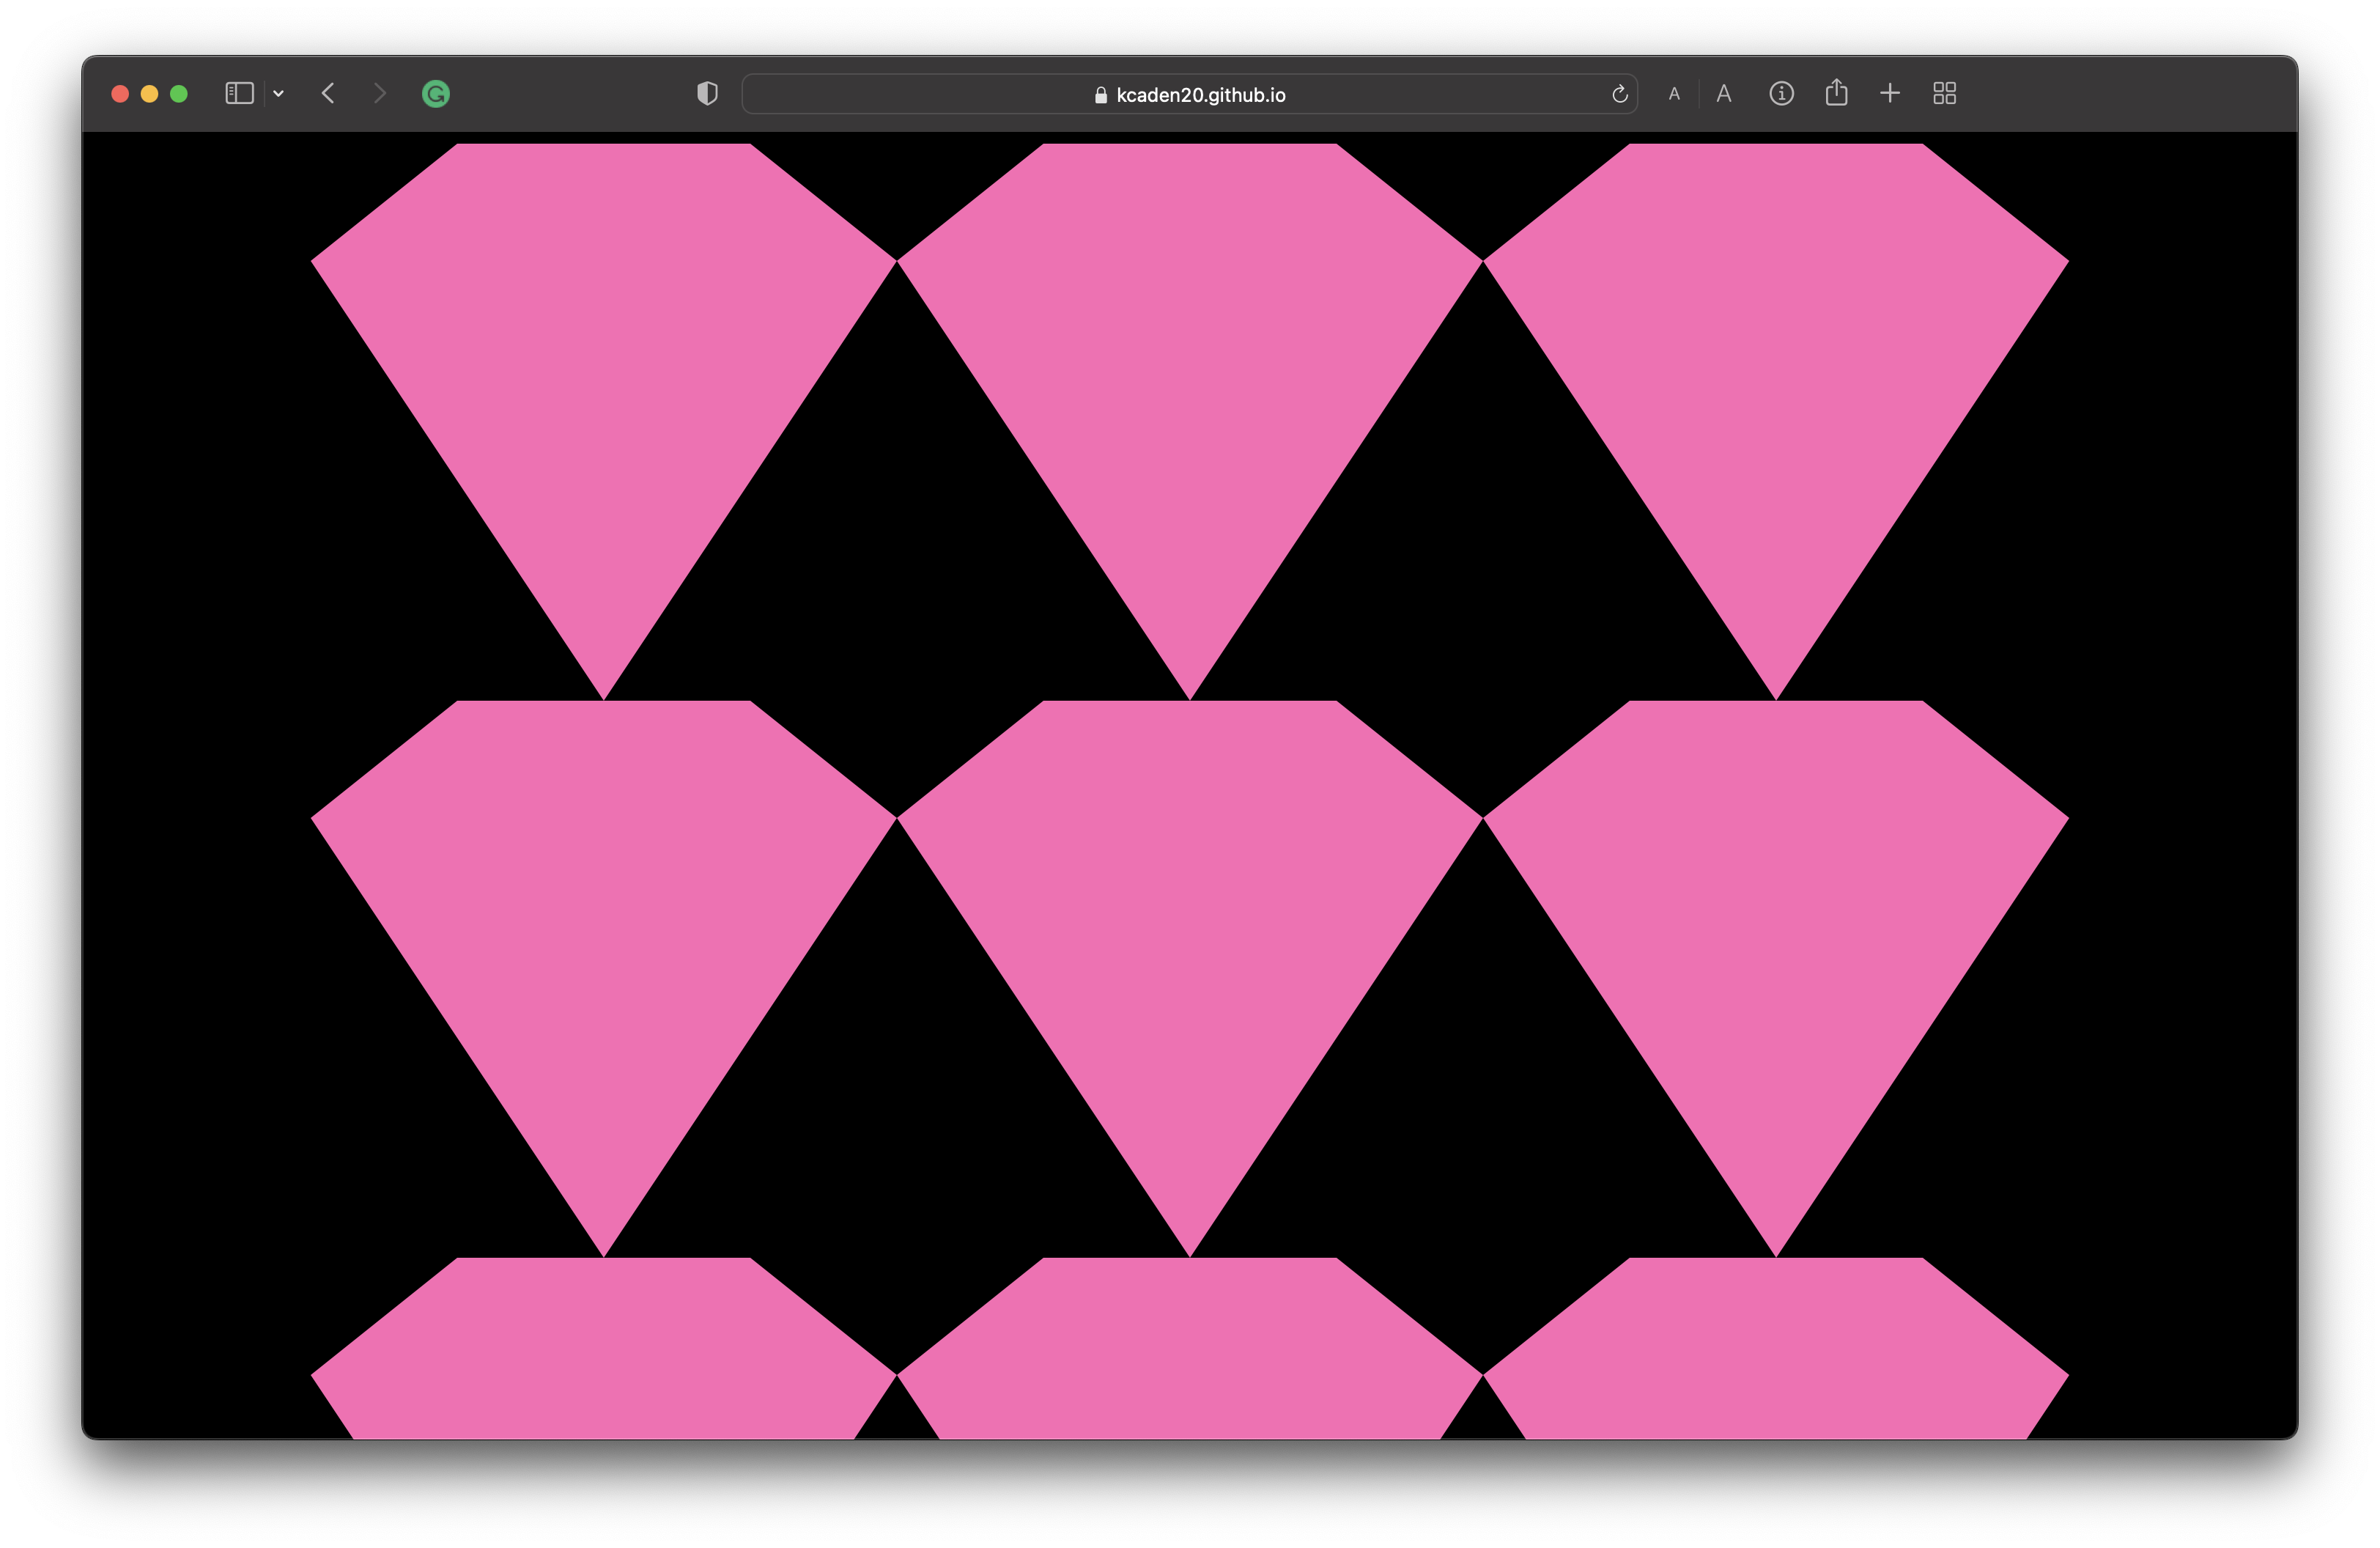Show the tab overview grid
The image size is (2380, 1548).
[x=1944, y=94]
